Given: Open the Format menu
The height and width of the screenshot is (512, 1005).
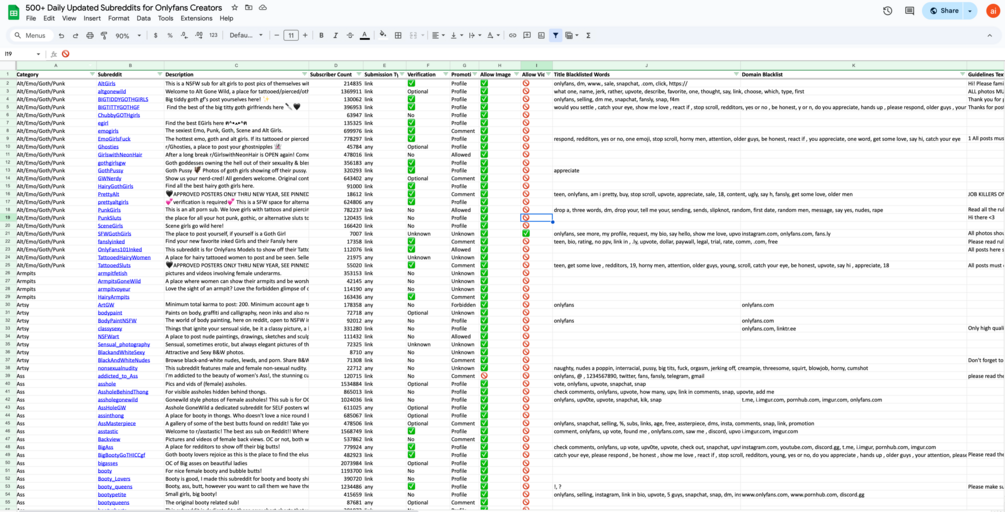Looking at the screenshot, I should (119, 19).
